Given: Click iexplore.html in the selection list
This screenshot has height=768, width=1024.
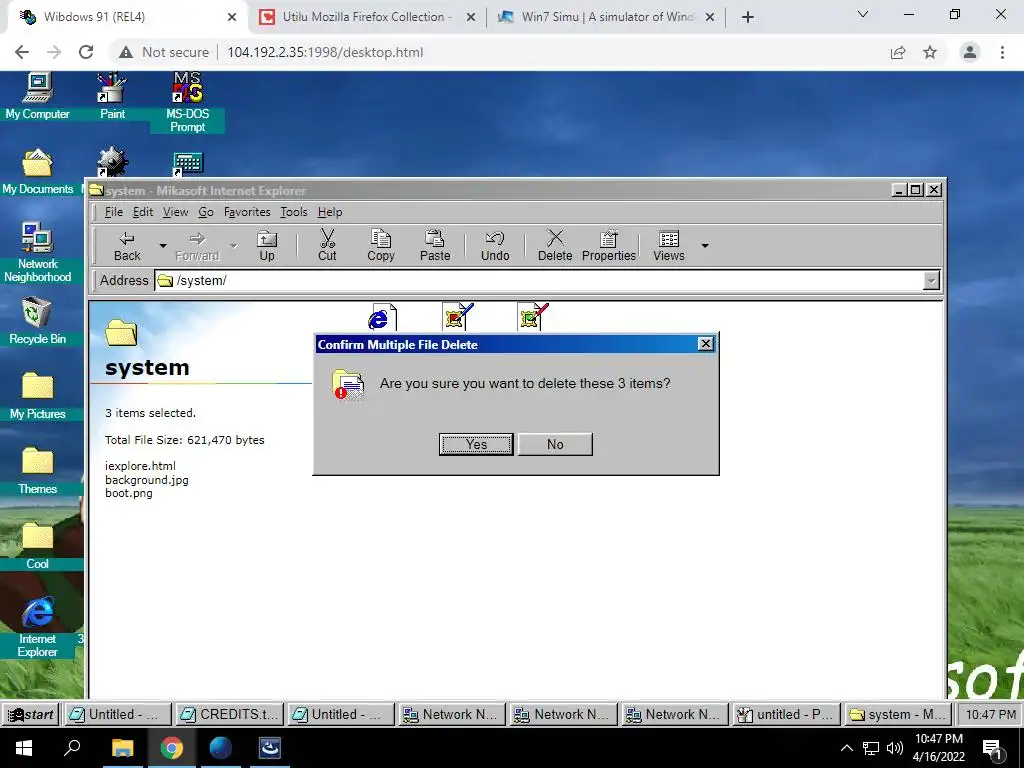Looking at the screenshot, I should click(x=140, y=466).
